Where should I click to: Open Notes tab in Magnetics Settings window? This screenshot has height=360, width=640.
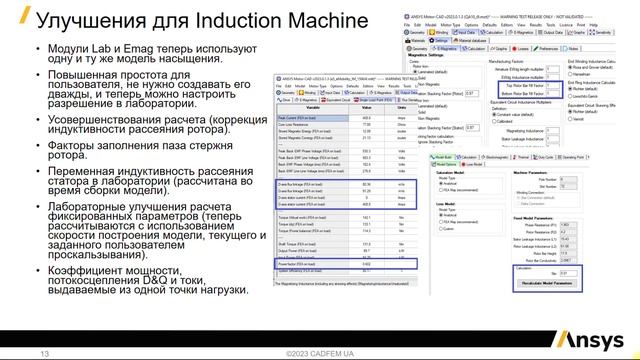571,49
